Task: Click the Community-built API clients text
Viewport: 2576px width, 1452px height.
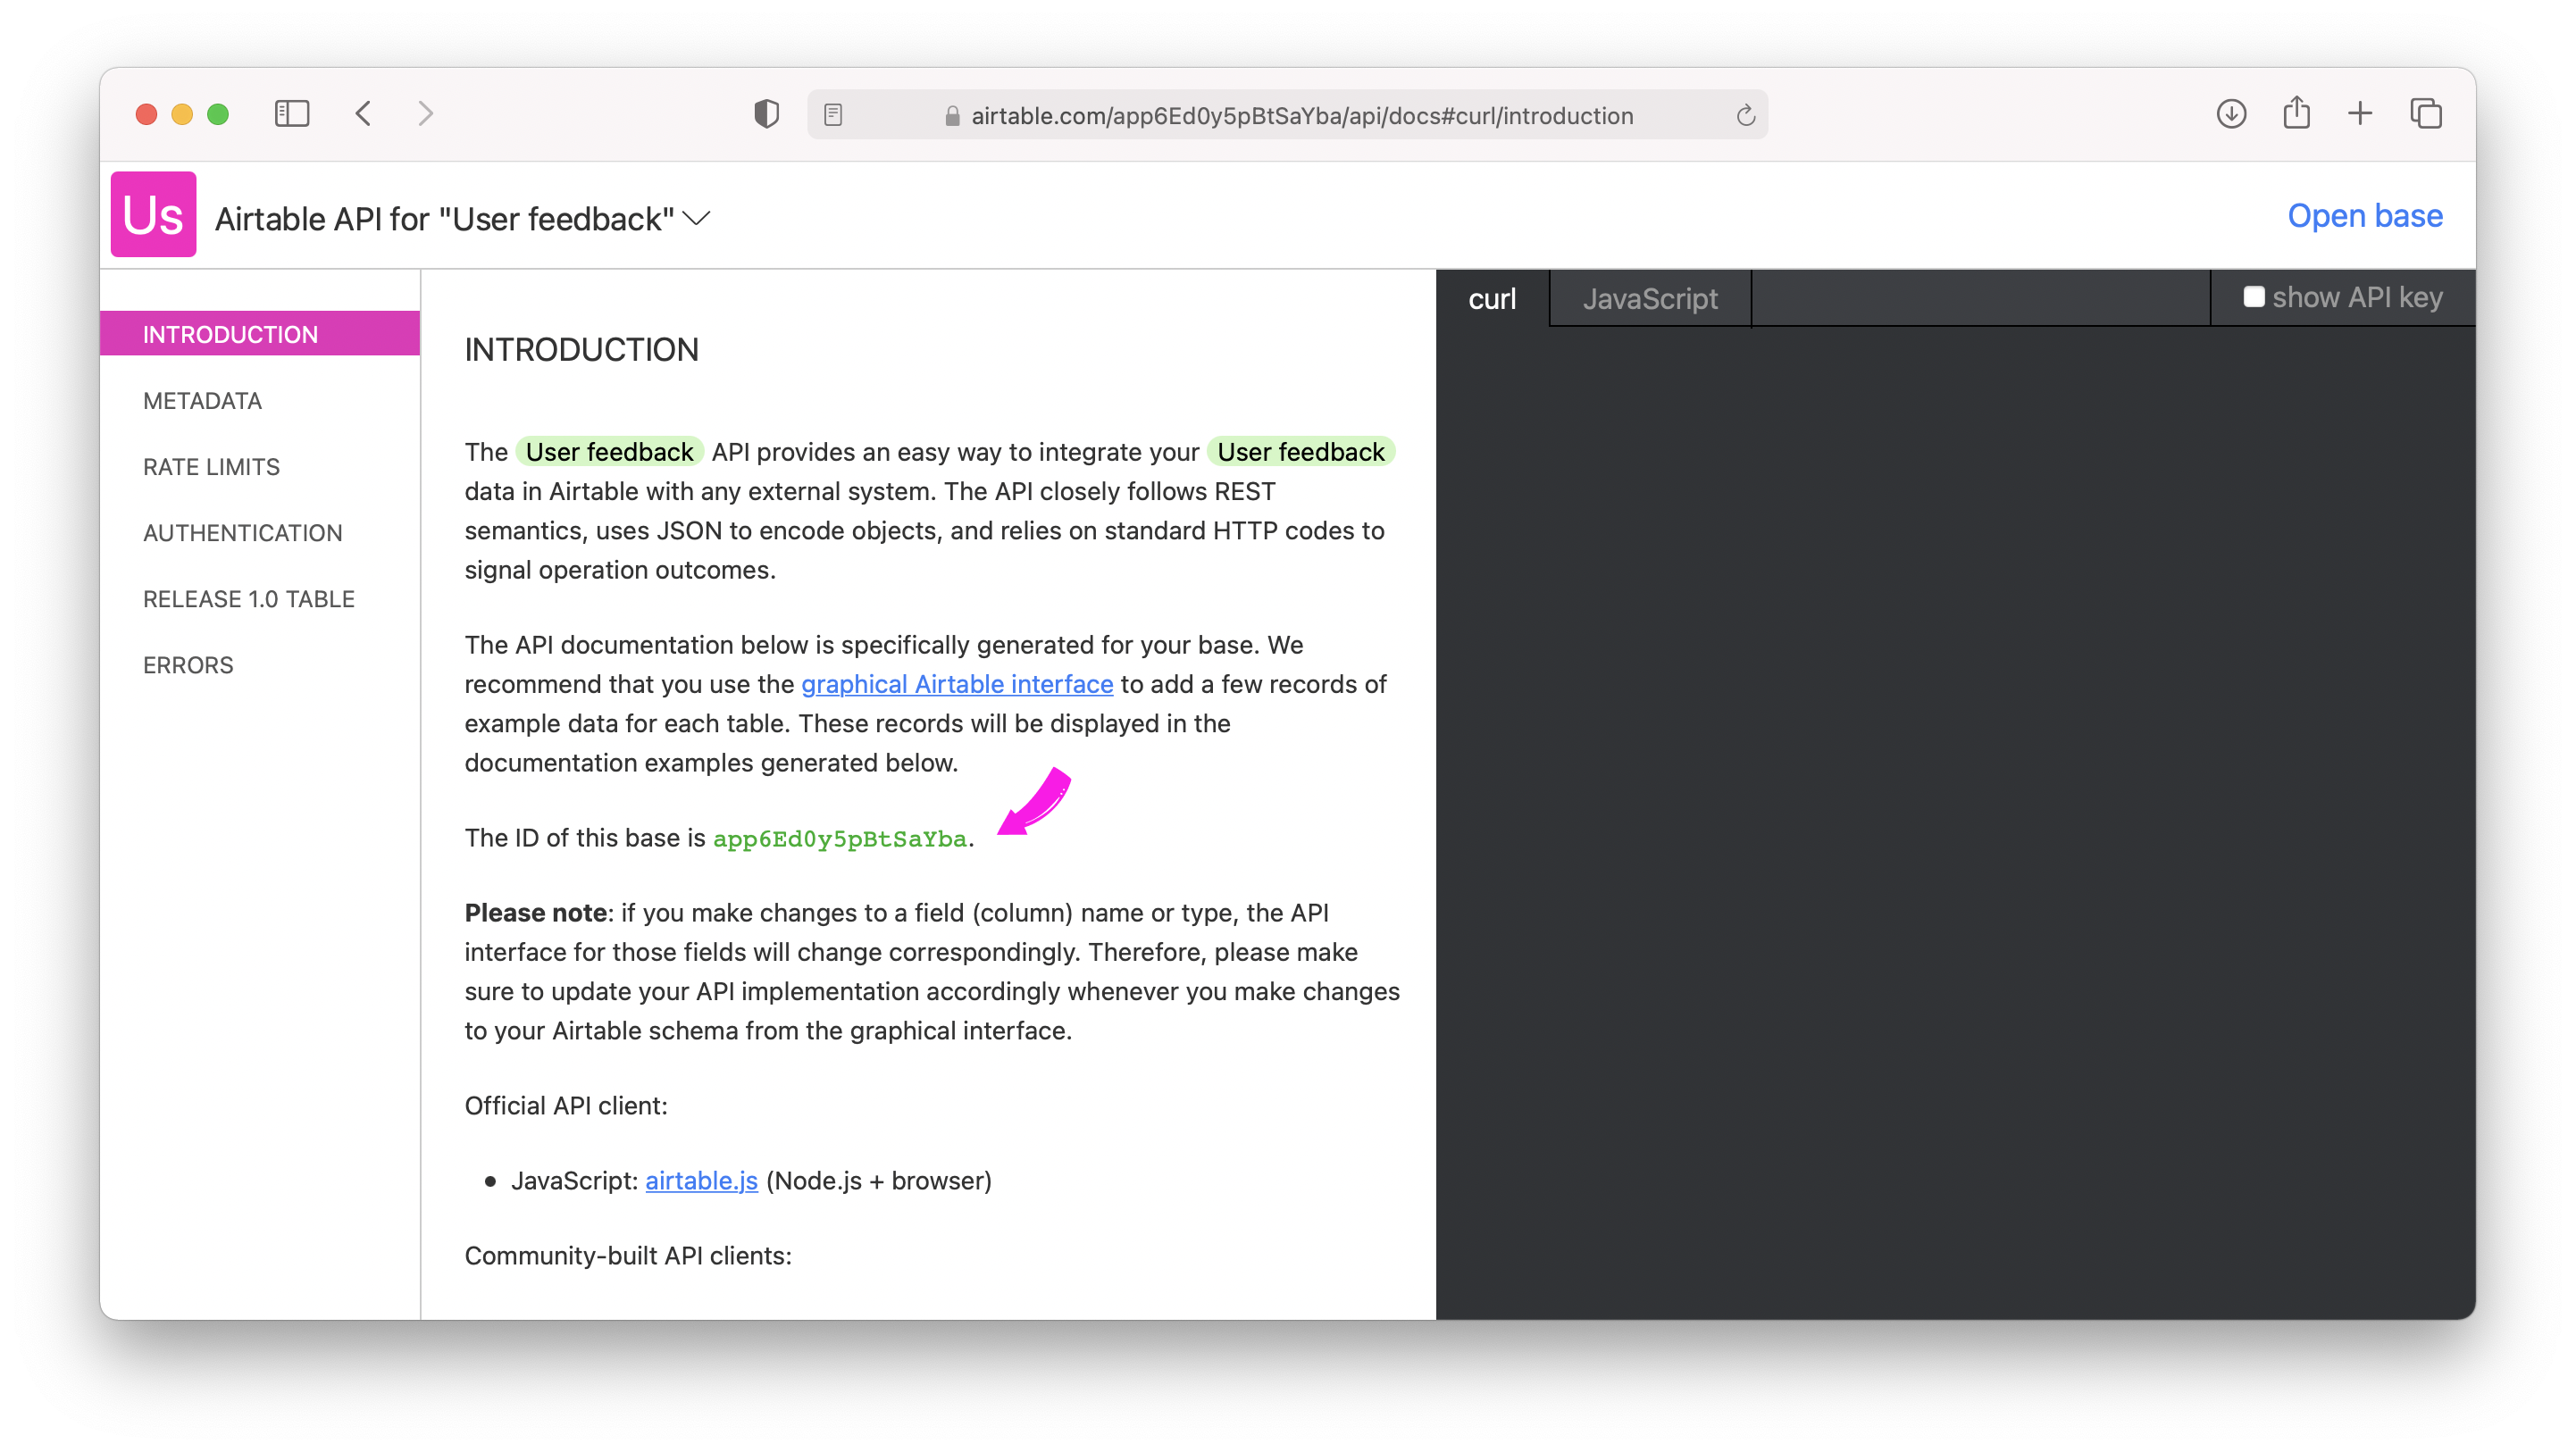Action: pos(628,1256)
